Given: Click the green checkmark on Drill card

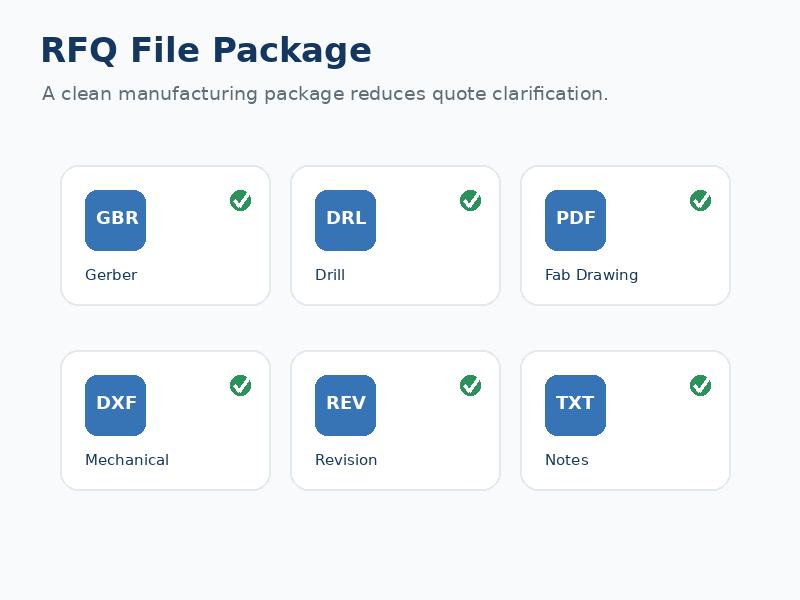Looking at the screenshot, I should (470, 201).
